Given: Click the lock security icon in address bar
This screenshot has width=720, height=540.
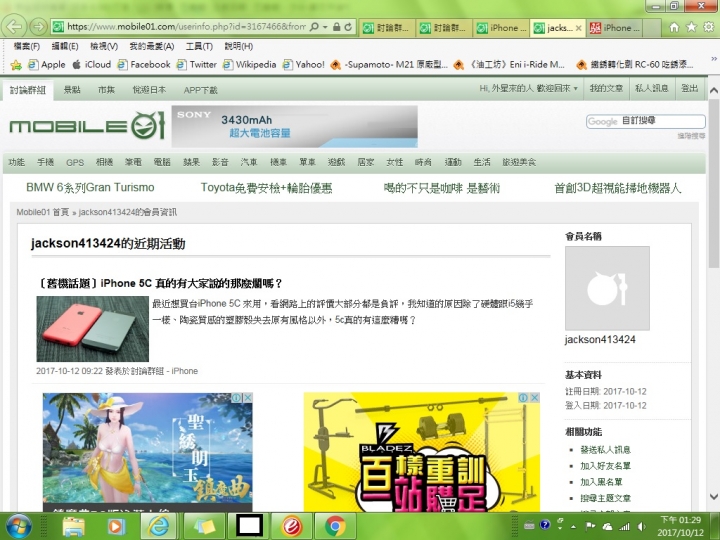Looking at the screenshot, I should 337,27.
